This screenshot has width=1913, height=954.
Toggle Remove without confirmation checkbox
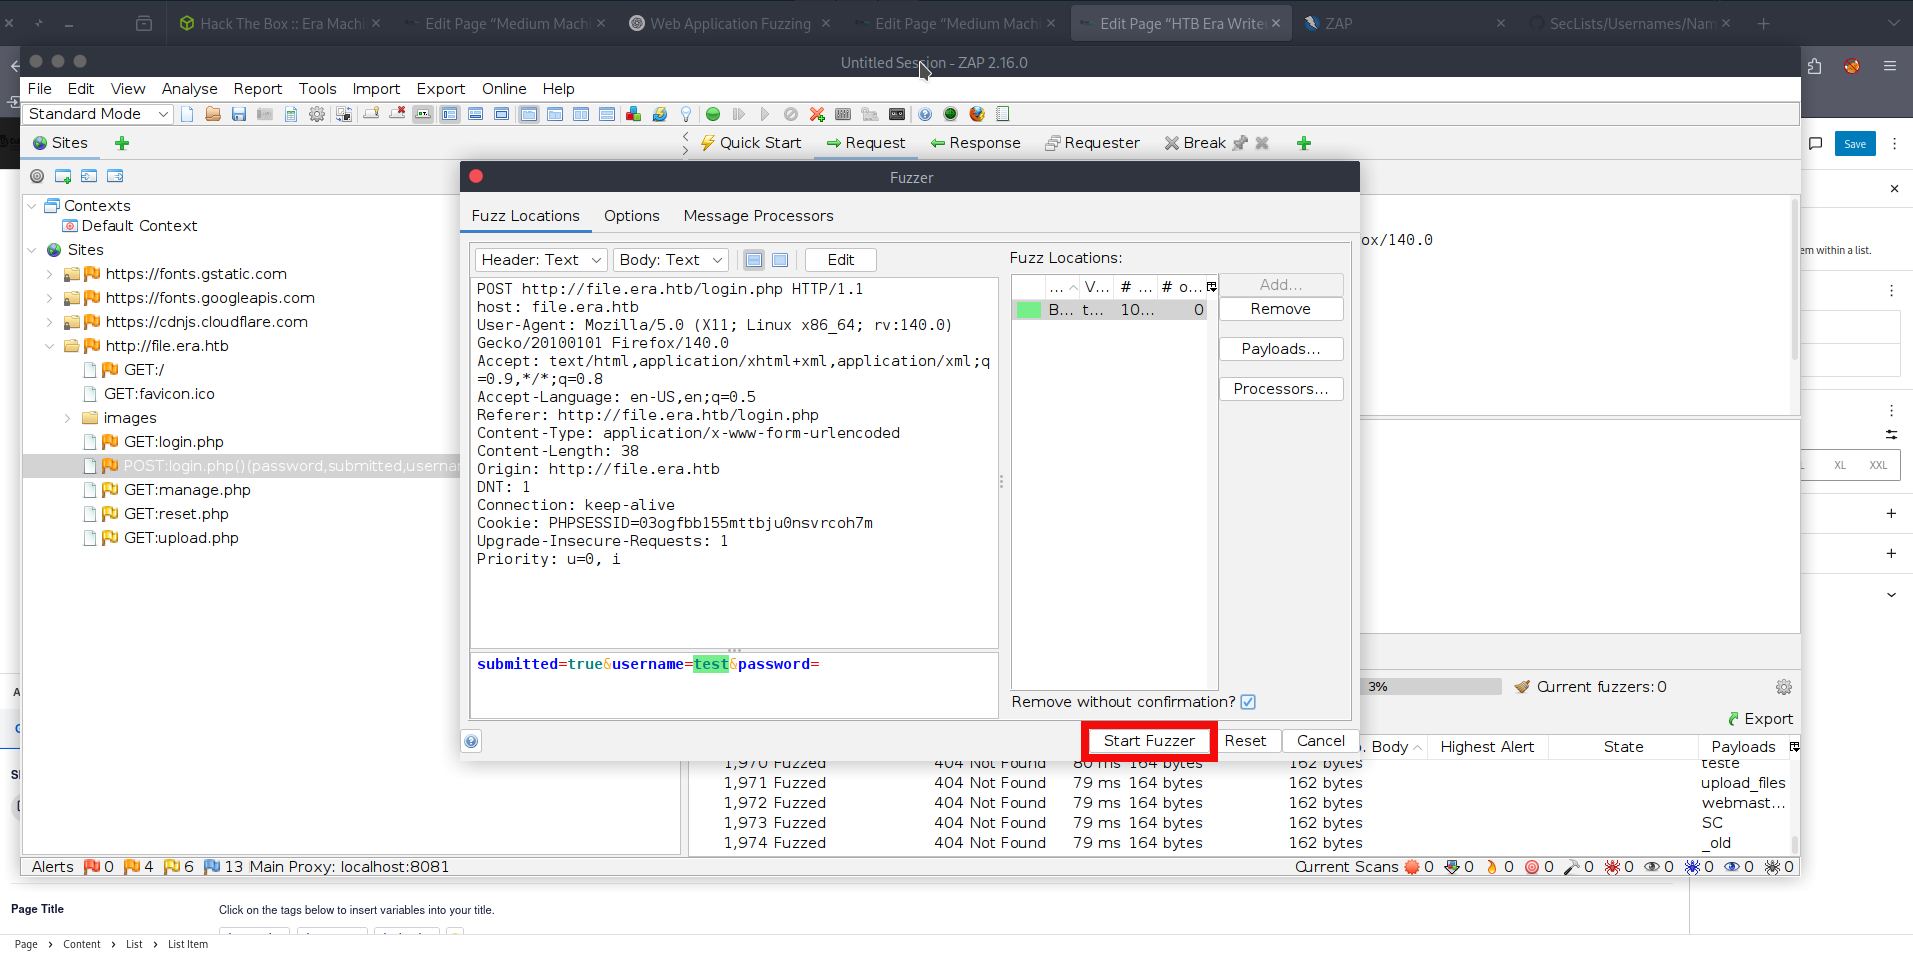click(x=1248, y=702)
